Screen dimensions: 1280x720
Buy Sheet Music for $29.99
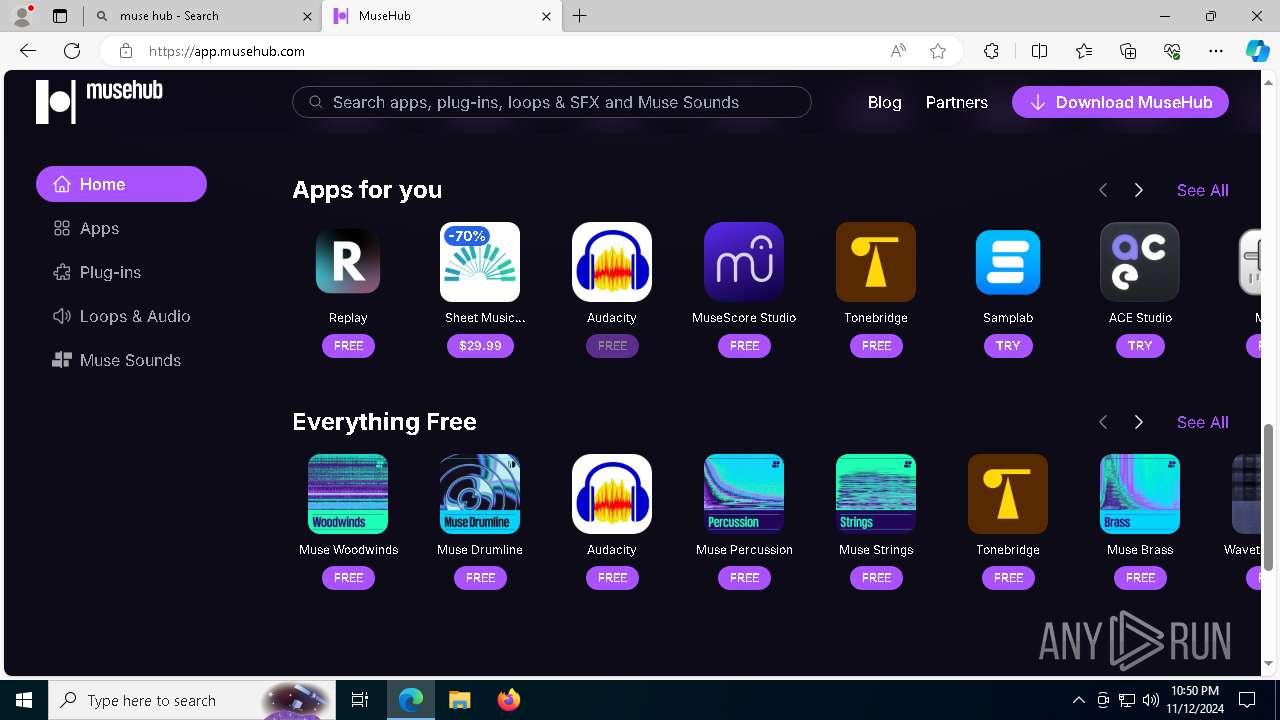coord(480,346)
